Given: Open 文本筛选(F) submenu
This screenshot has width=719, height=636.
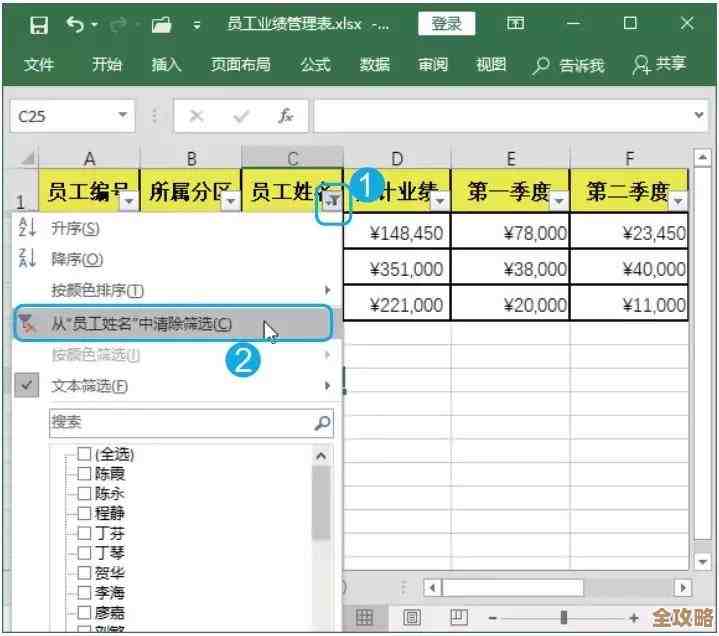Looking at the screenshot, I should click(x=177, y=386).
